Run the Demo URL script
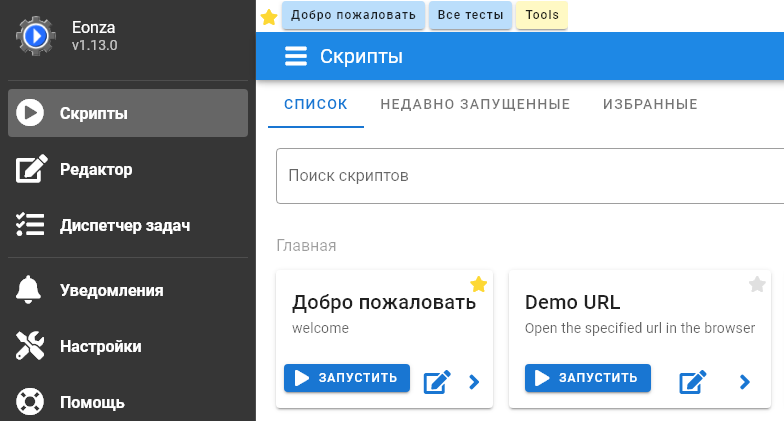784x421 pixels. click(587, 378)
